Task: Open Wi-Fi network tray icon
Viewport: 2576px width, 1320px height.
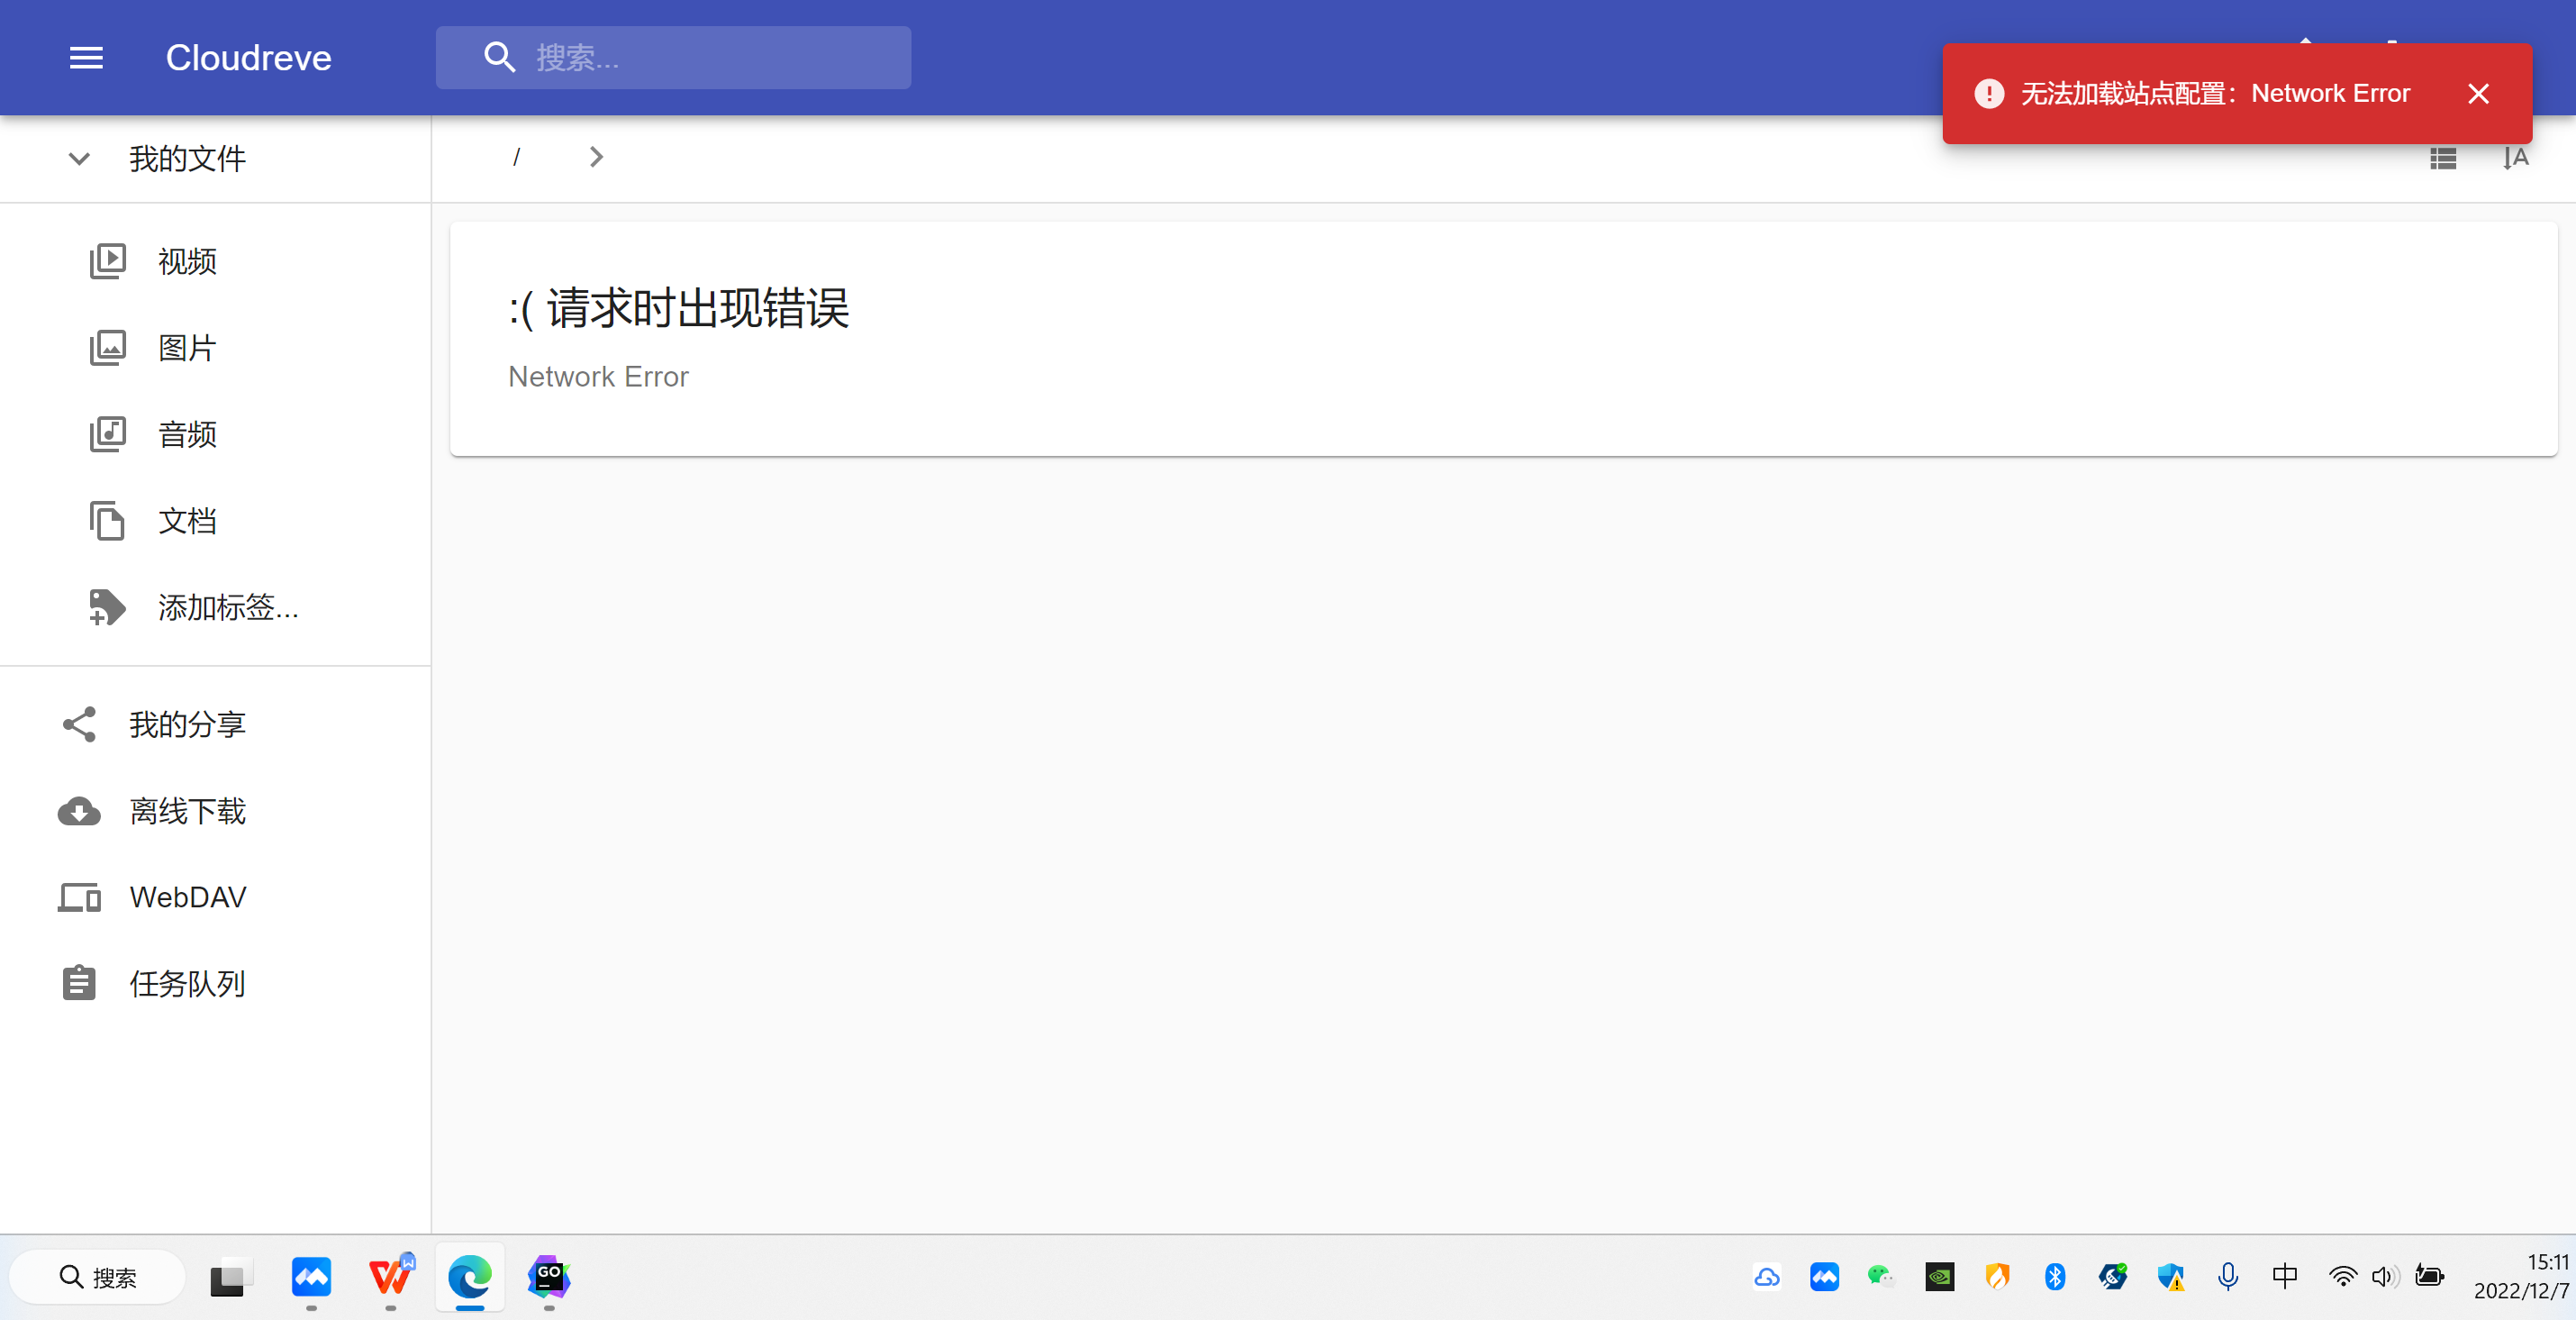Action: click(2342, 1277)
